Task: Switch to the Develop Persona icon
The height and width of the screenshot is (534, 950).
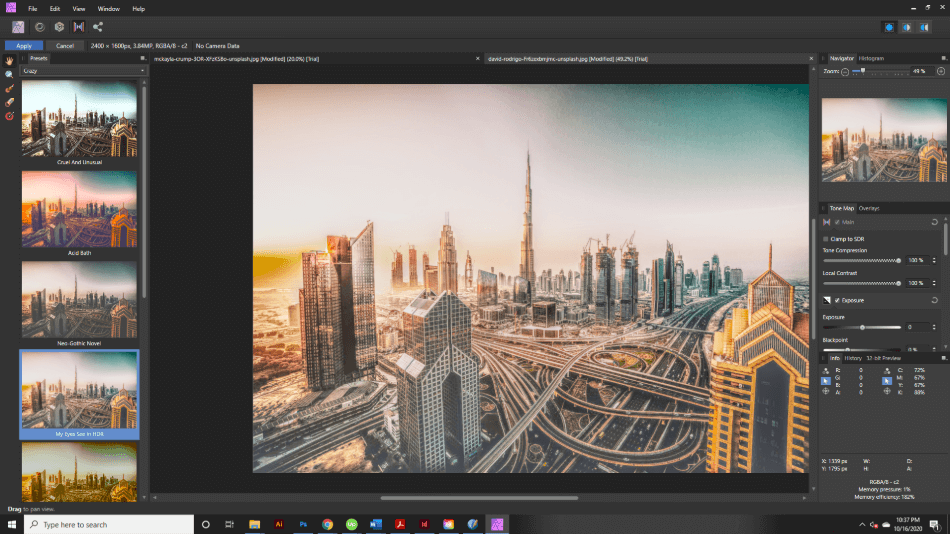Action: coord(59,27)
